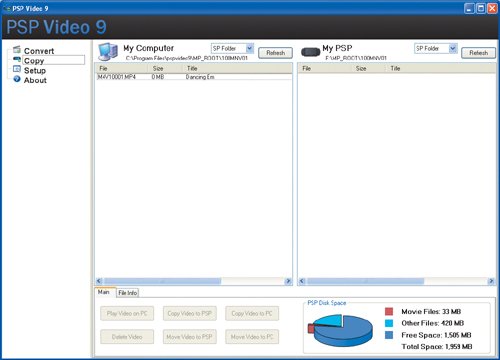Open My Computer folder dropdown
This screenshot has height=360, width=500.
tap(250, 48)
